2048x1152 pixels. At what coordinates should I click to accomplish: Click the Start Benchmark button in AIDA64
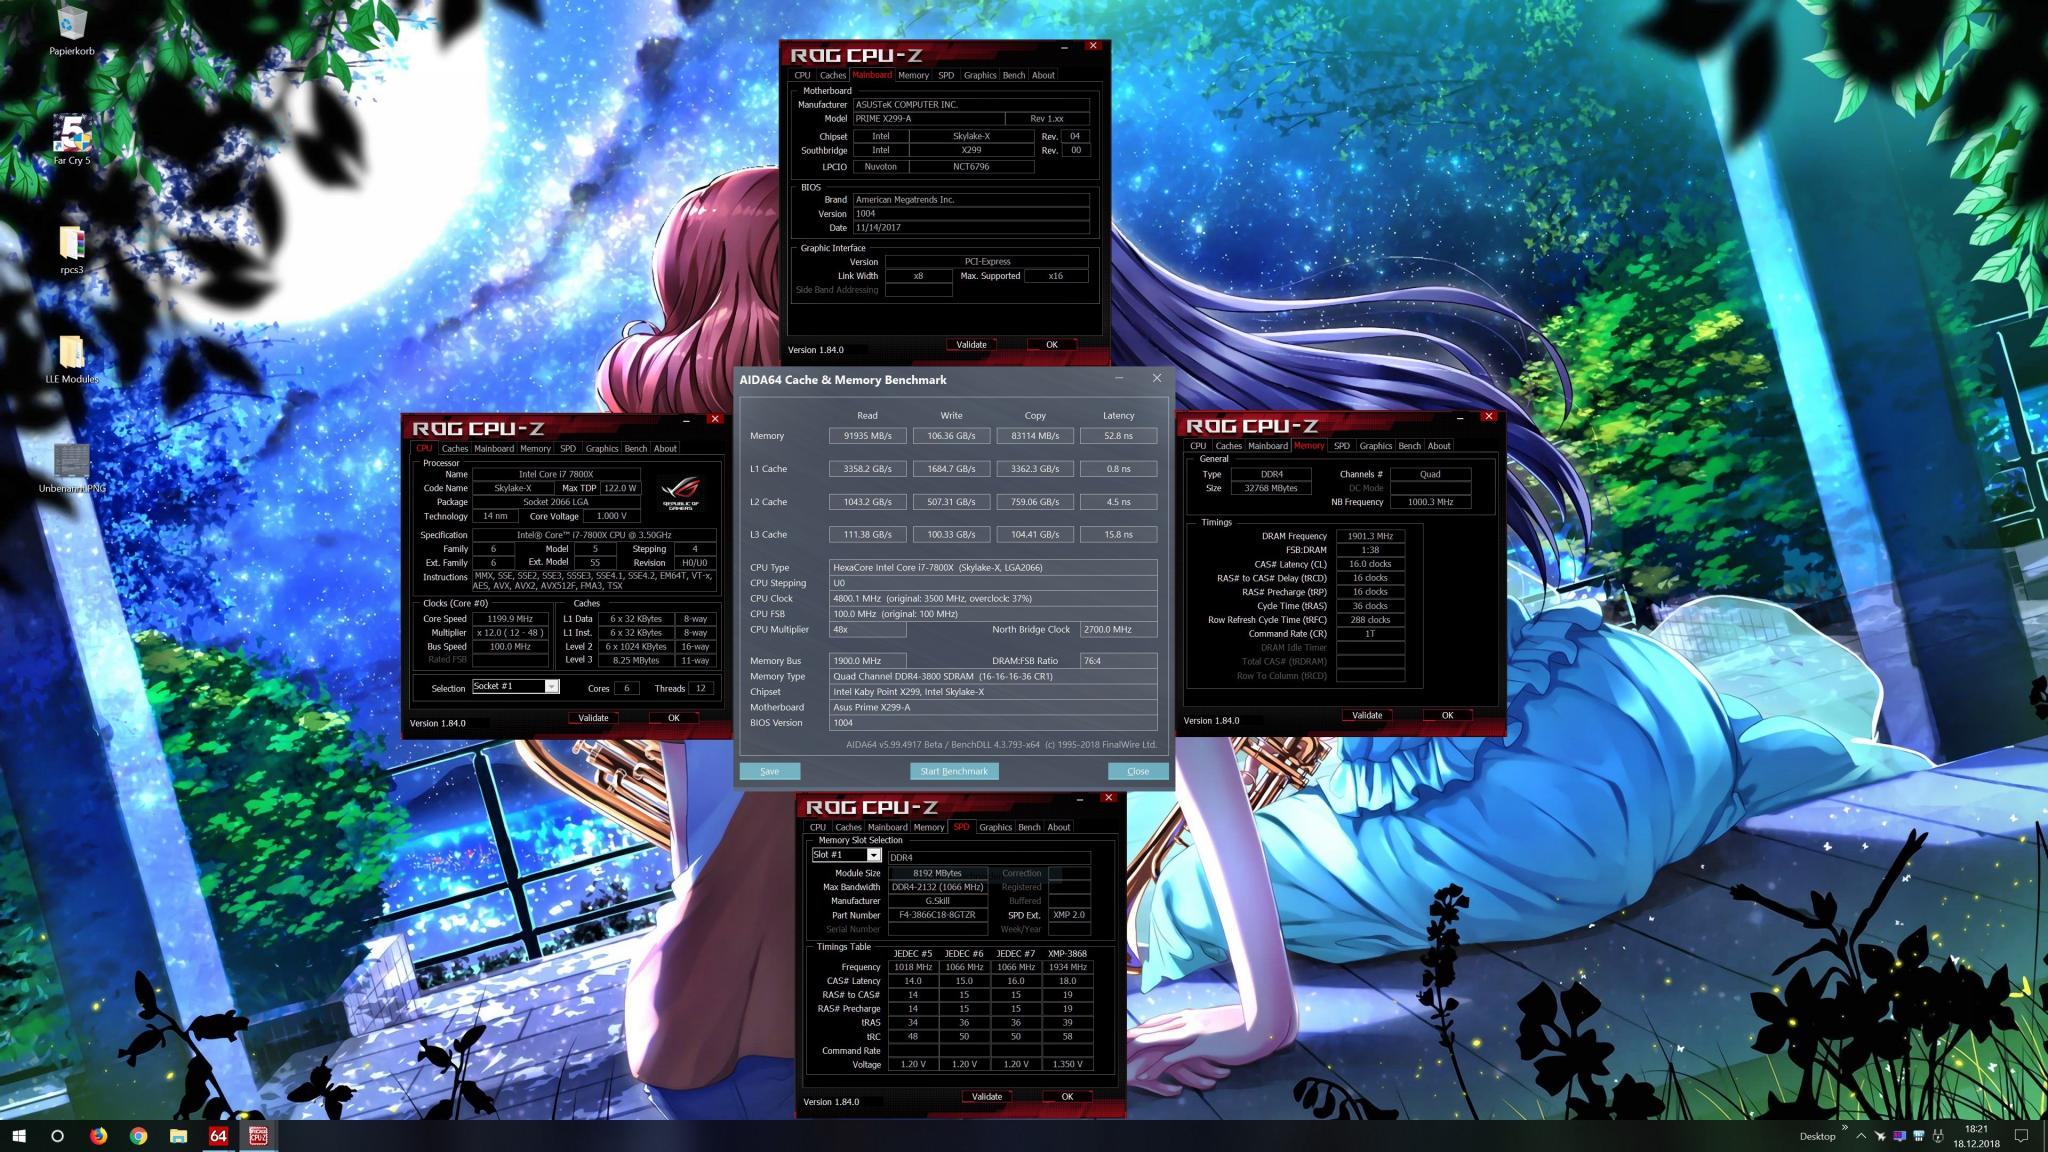(954, 771)
